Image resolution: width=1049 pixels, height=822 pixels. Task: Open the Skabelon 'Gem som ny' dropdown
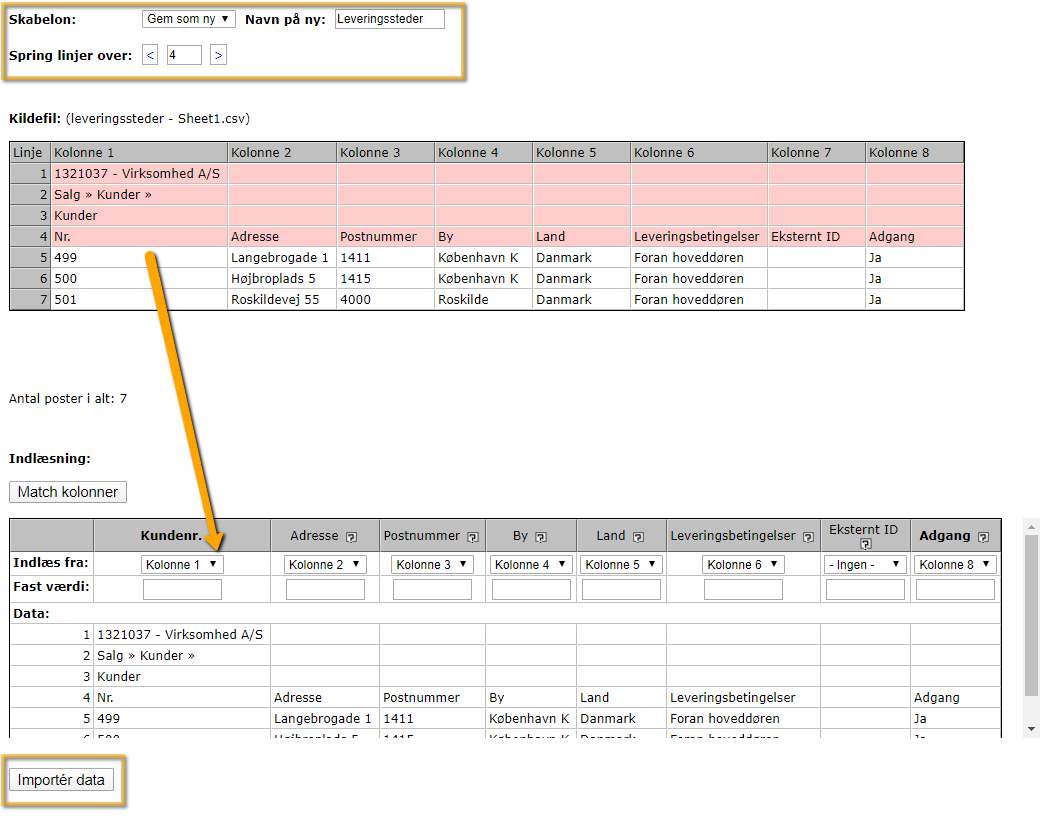click(189, 19)
